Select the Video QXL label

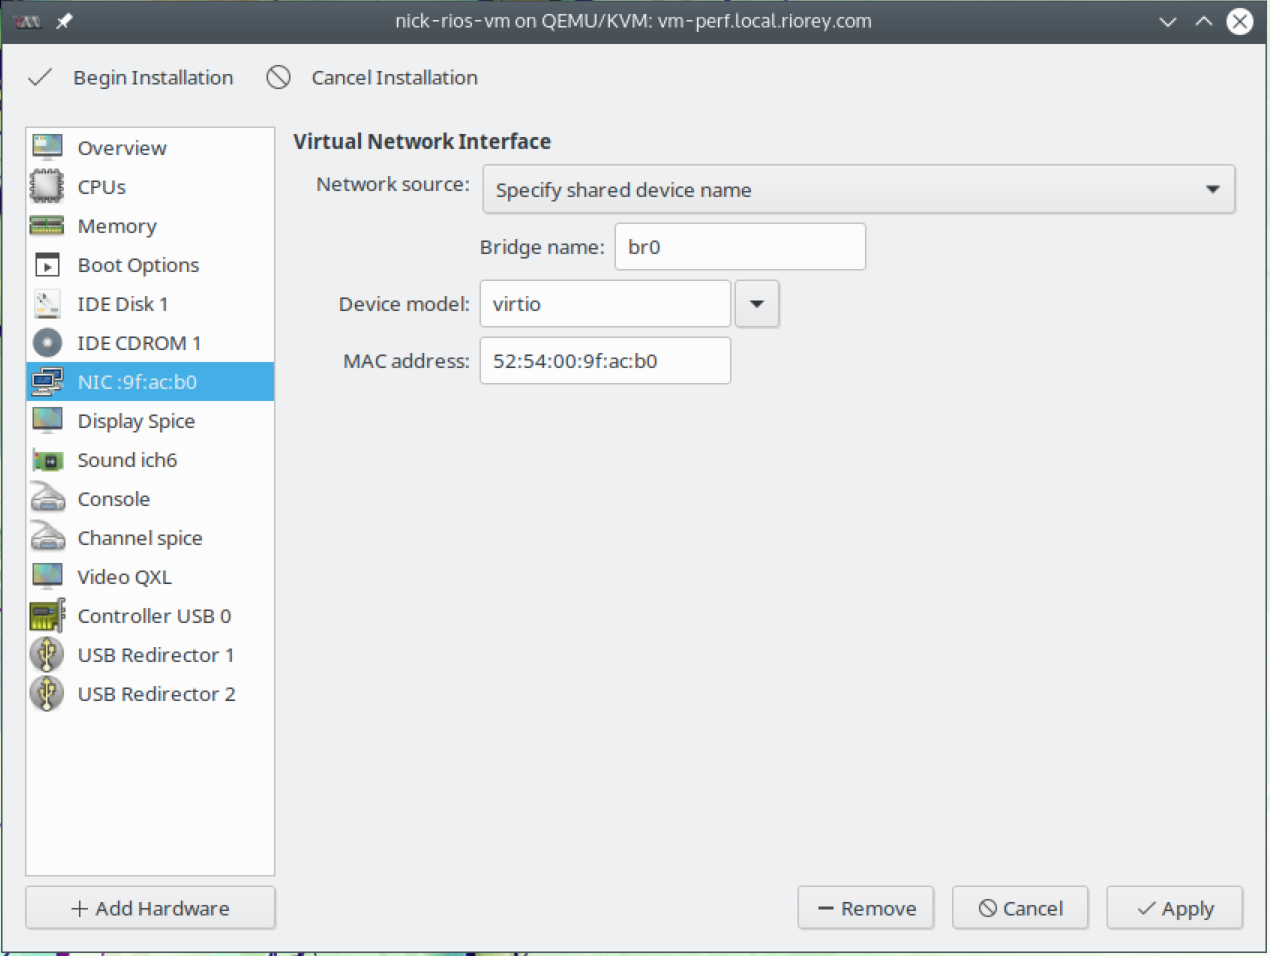[x=124, y=577]
